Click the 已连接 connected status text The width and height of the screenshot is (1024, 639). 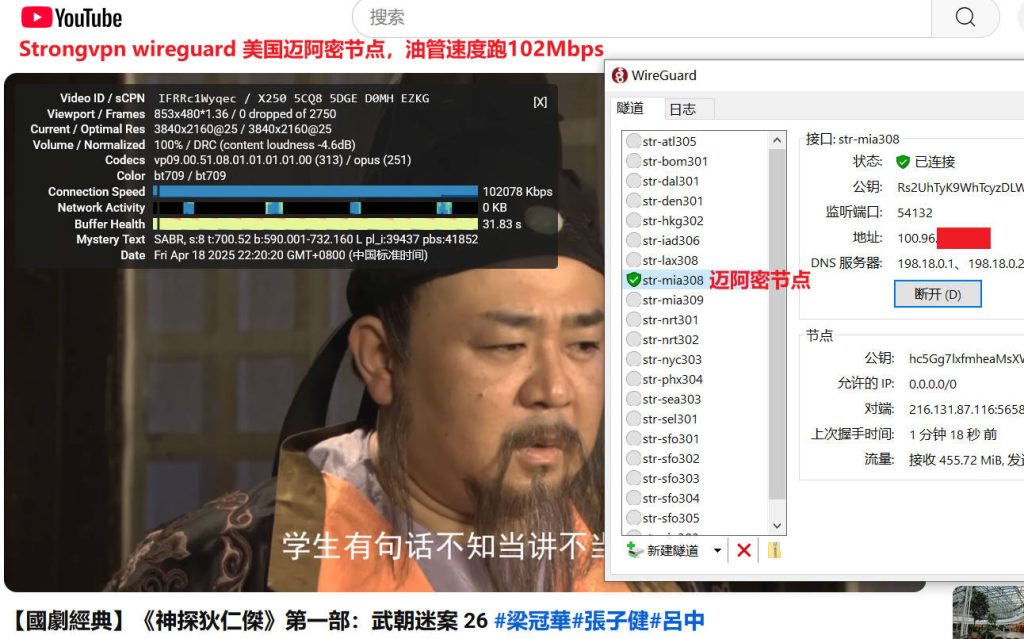point(935,161)
